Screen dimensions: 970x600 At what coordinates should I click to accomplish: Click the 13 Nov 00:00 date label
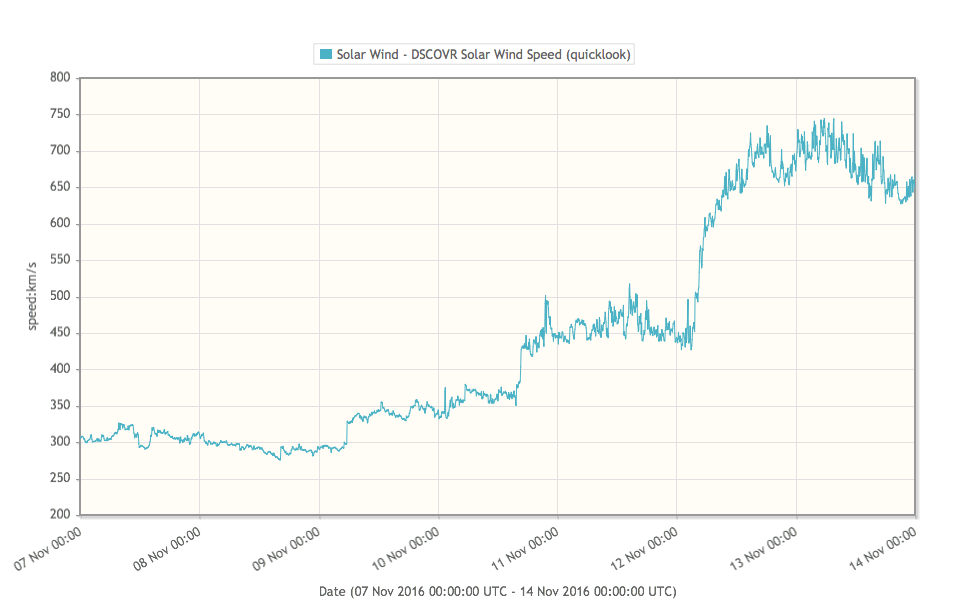point(766,546)
